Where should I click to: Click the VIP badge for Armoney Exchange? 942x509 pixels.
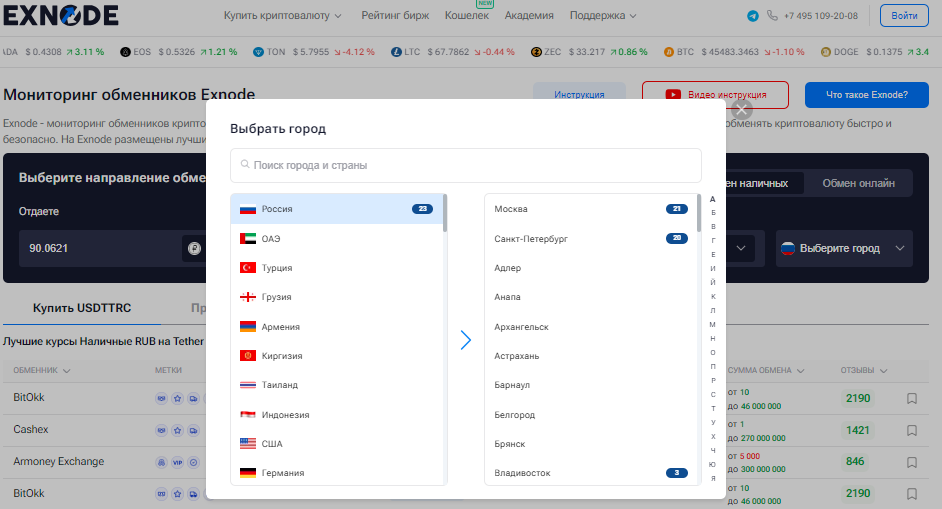(177, 462)
